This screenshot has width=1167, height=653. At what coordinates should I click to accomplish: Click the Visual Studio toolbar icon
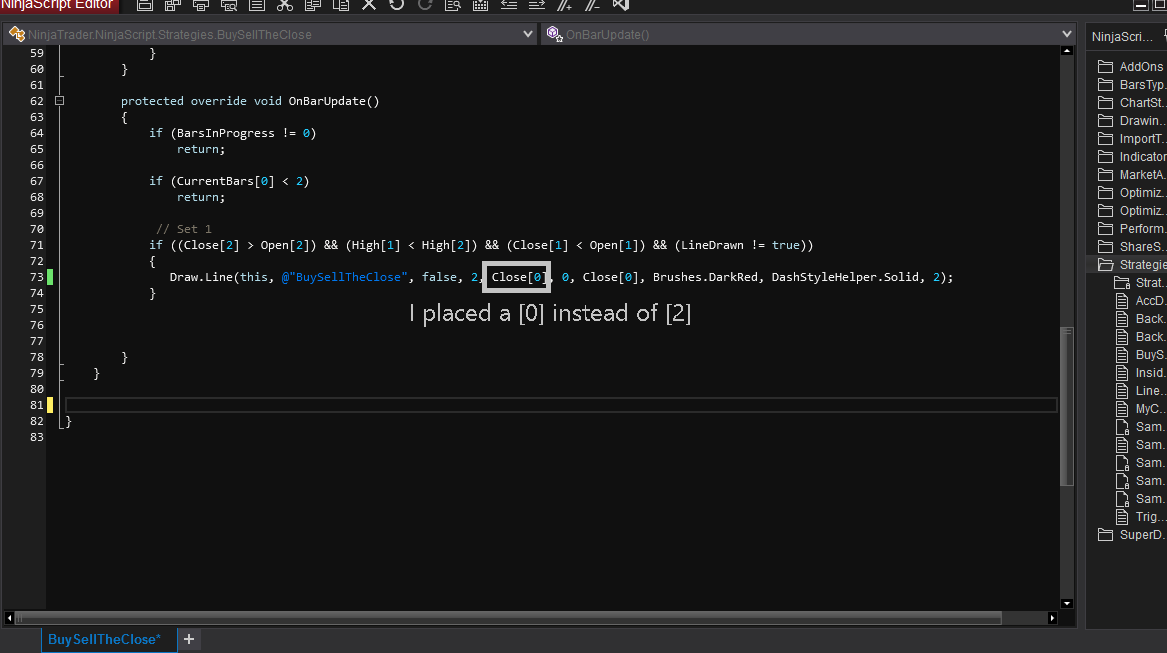point(621,4)
